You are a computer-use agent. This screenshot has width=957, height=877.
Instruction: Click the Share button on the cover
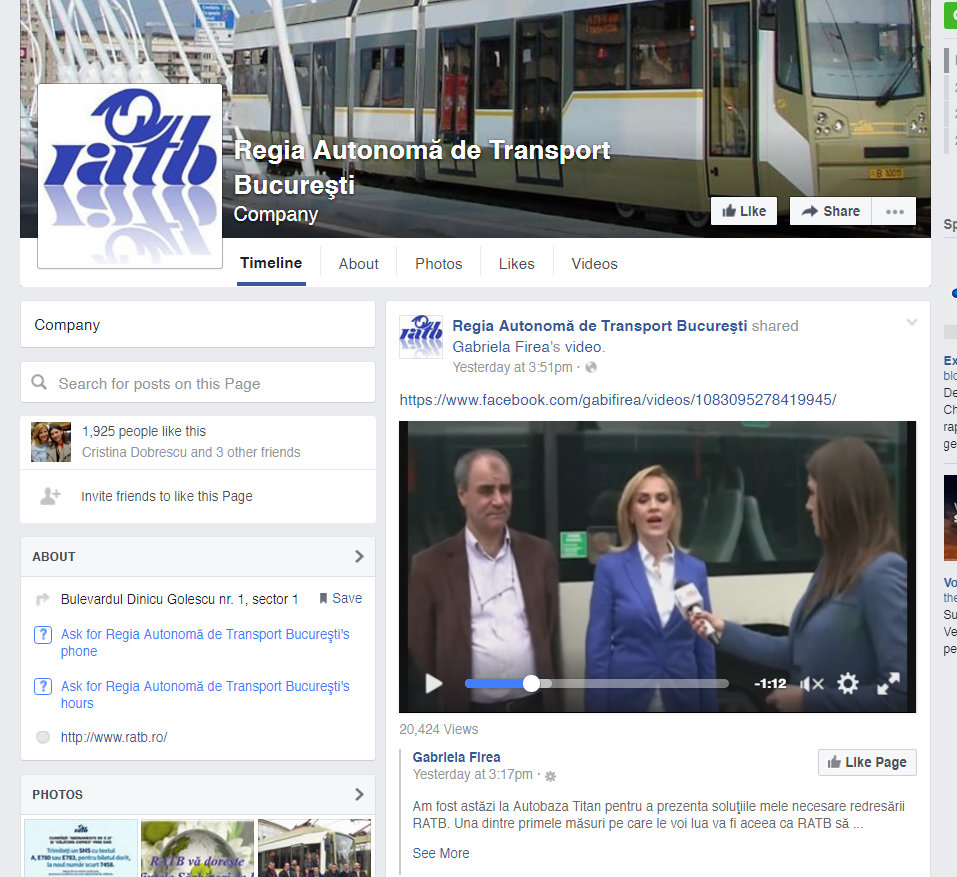coord(831,211)
